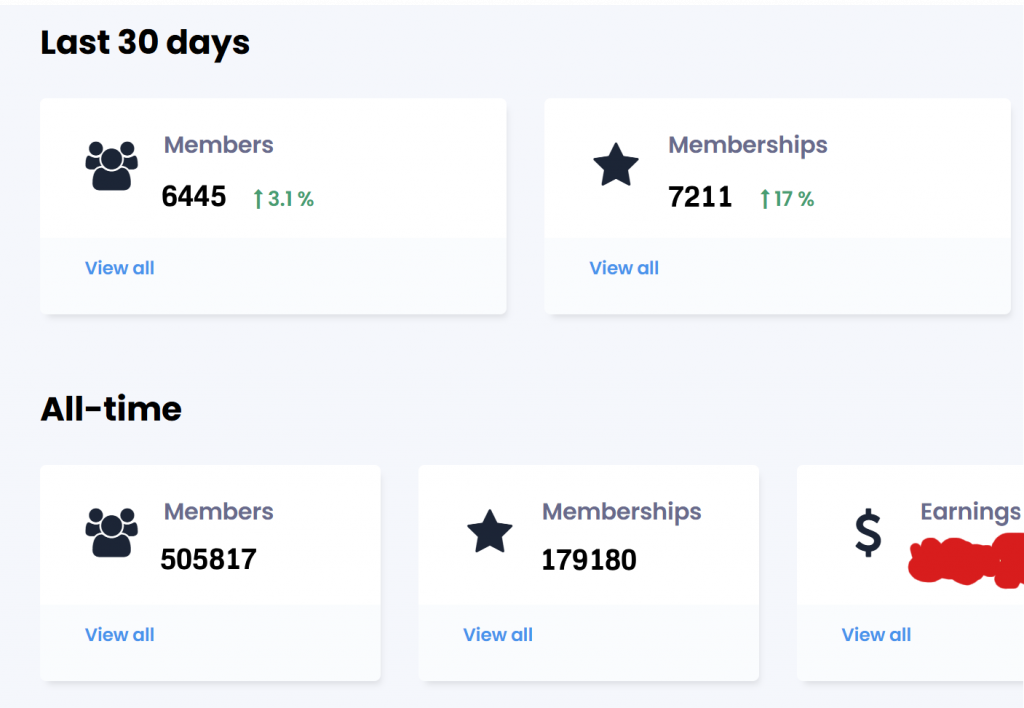The width and height of the screenshot is (1024, 708).
Task: Open View all on the 30-day Members card
Action: pyautogui.click(x=119, y=268)
